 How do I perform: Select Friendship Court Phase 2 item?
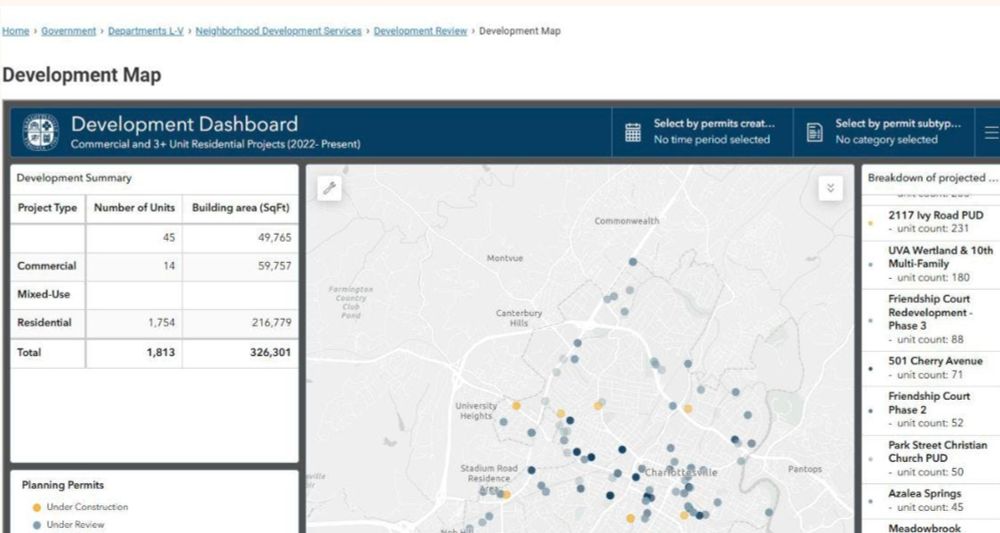click(x=931, y=409)
